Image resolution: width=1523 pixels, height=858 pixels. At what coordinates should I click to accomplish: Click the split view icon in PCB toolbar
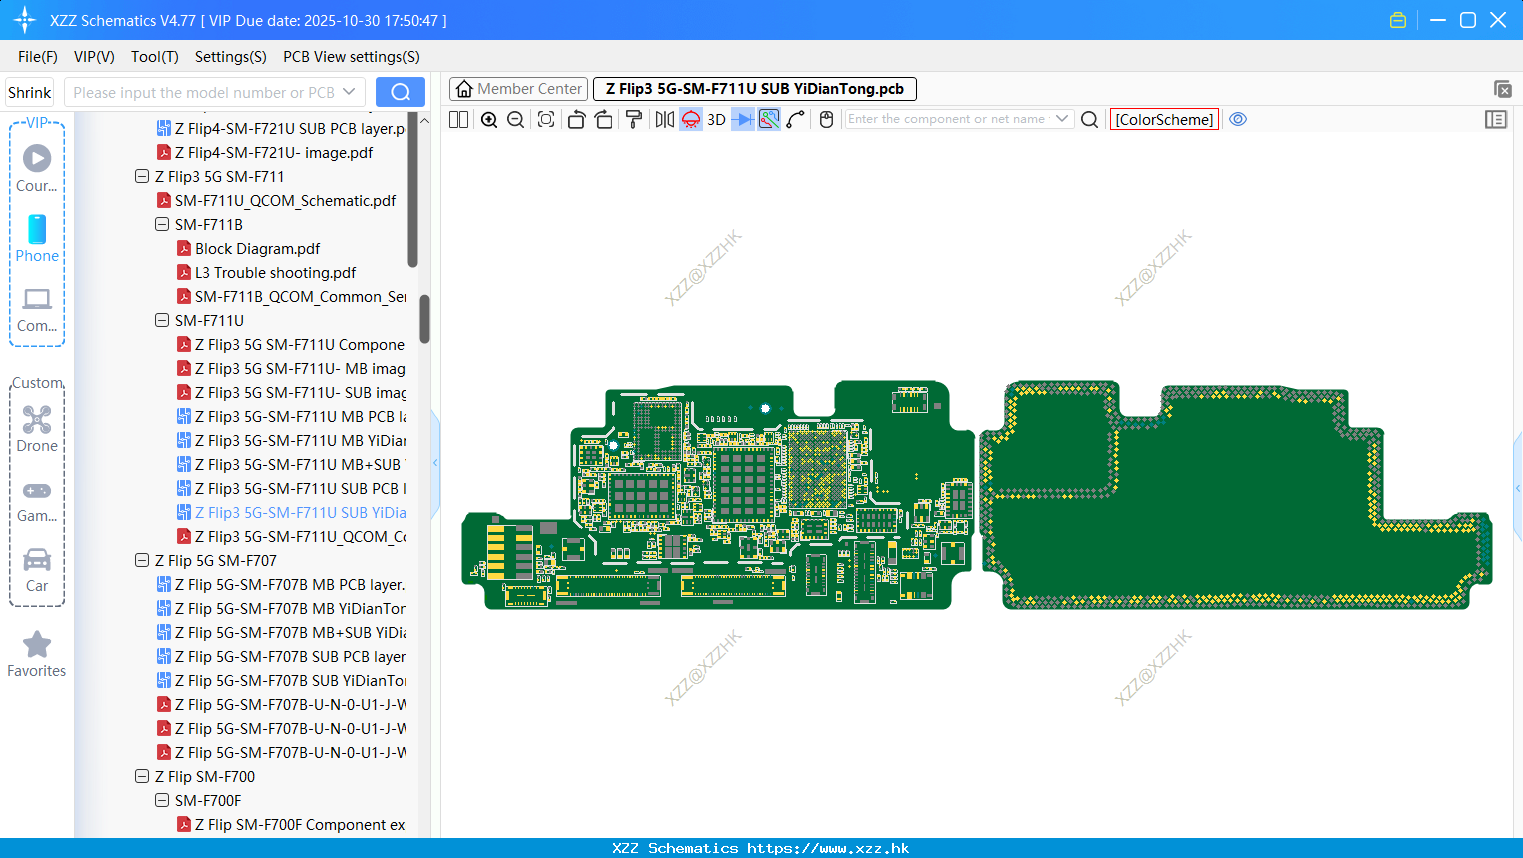(458, 119)
